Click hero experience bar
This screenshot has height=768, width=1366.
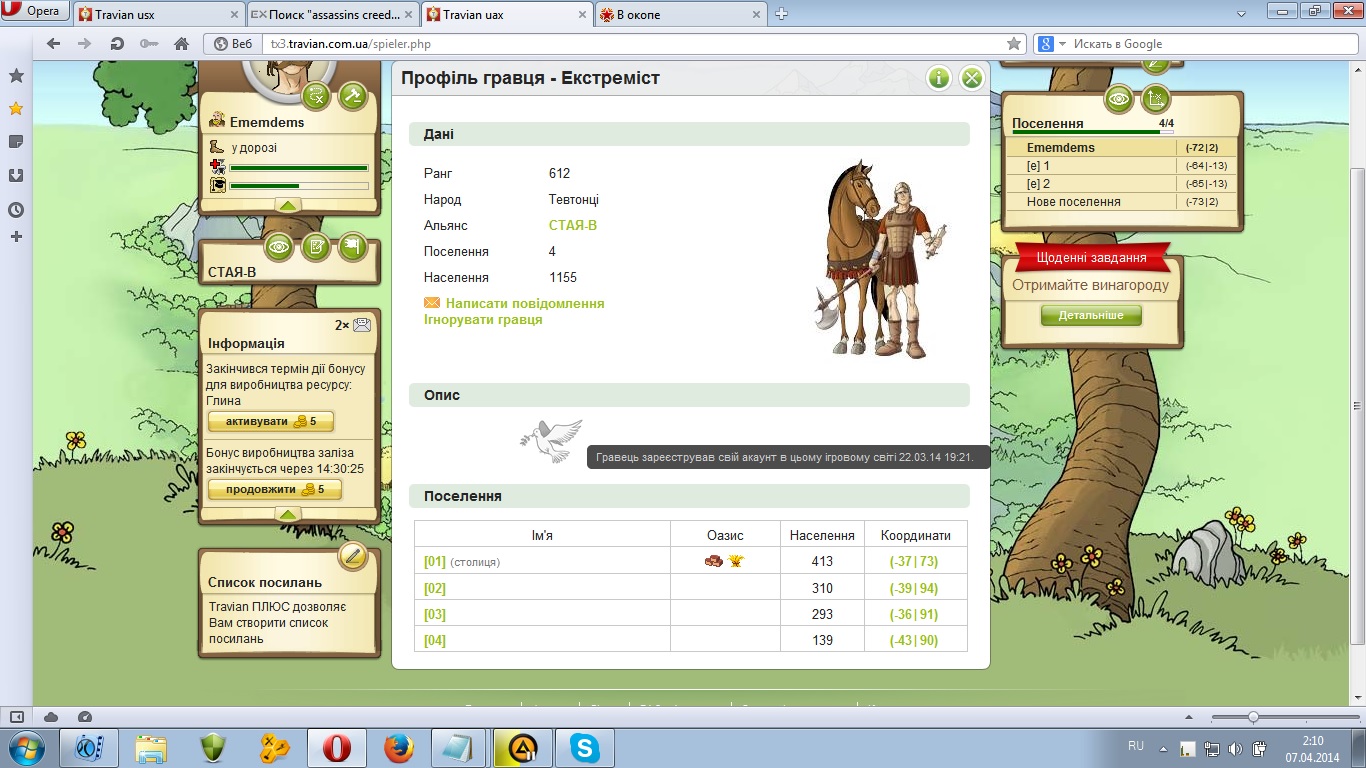click(x=299, y=186)
